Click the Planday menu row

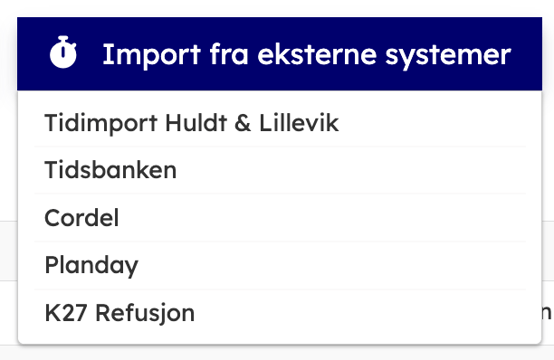[280, 265]
